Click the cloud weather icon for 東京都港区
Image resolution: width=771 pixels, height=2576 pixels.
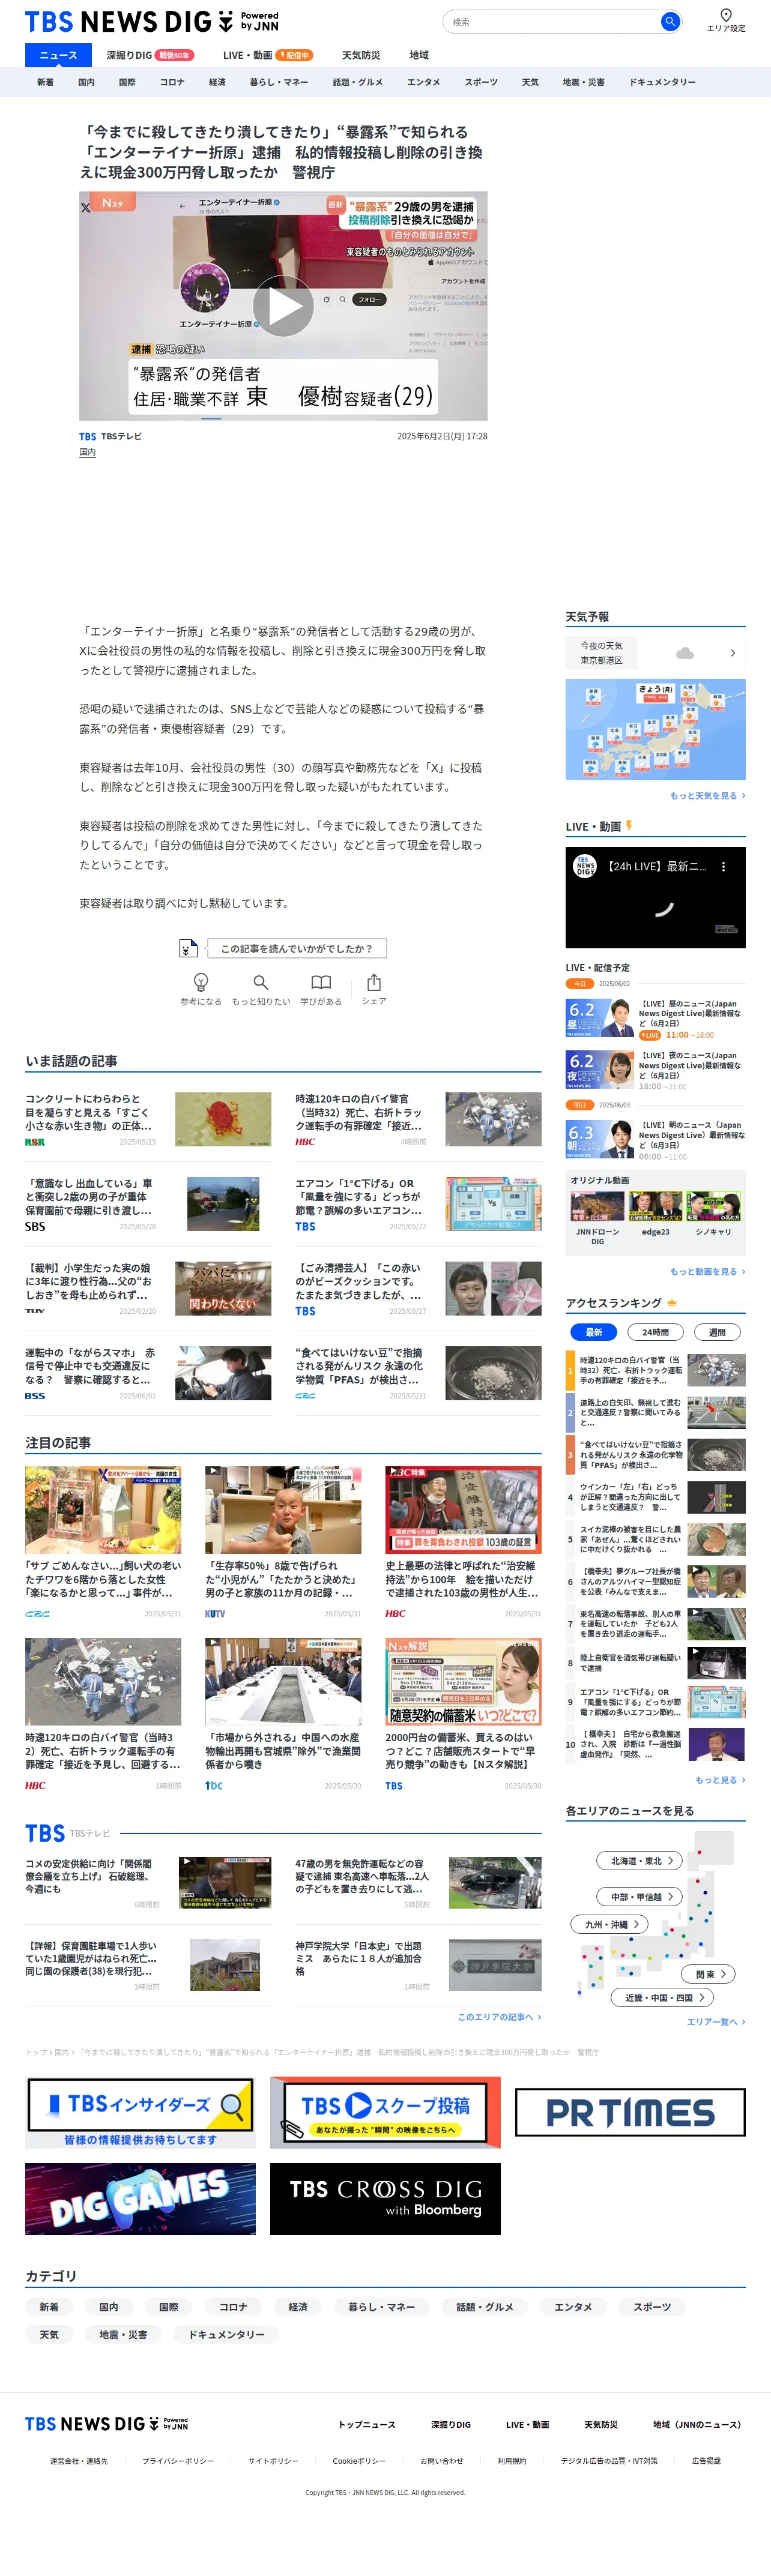point(685,653)
